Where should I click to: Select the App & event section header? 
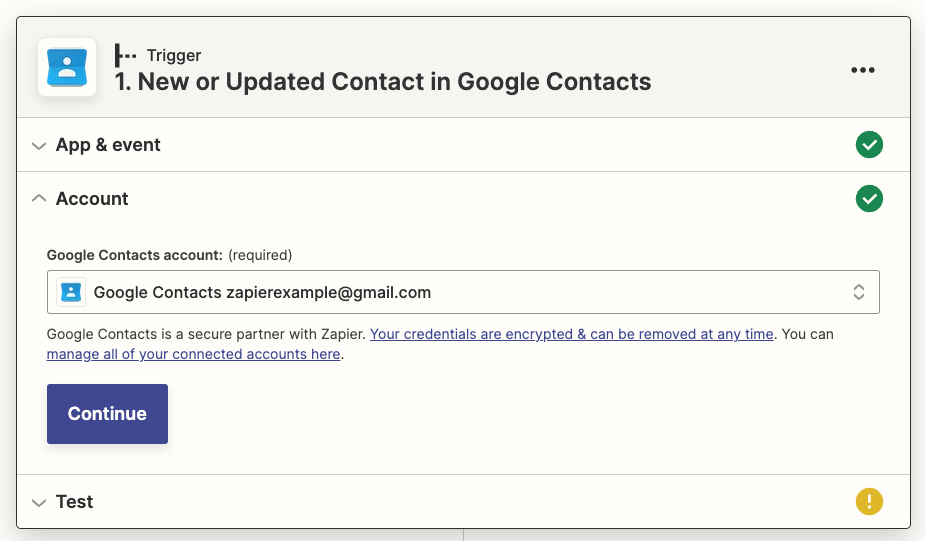108,145
